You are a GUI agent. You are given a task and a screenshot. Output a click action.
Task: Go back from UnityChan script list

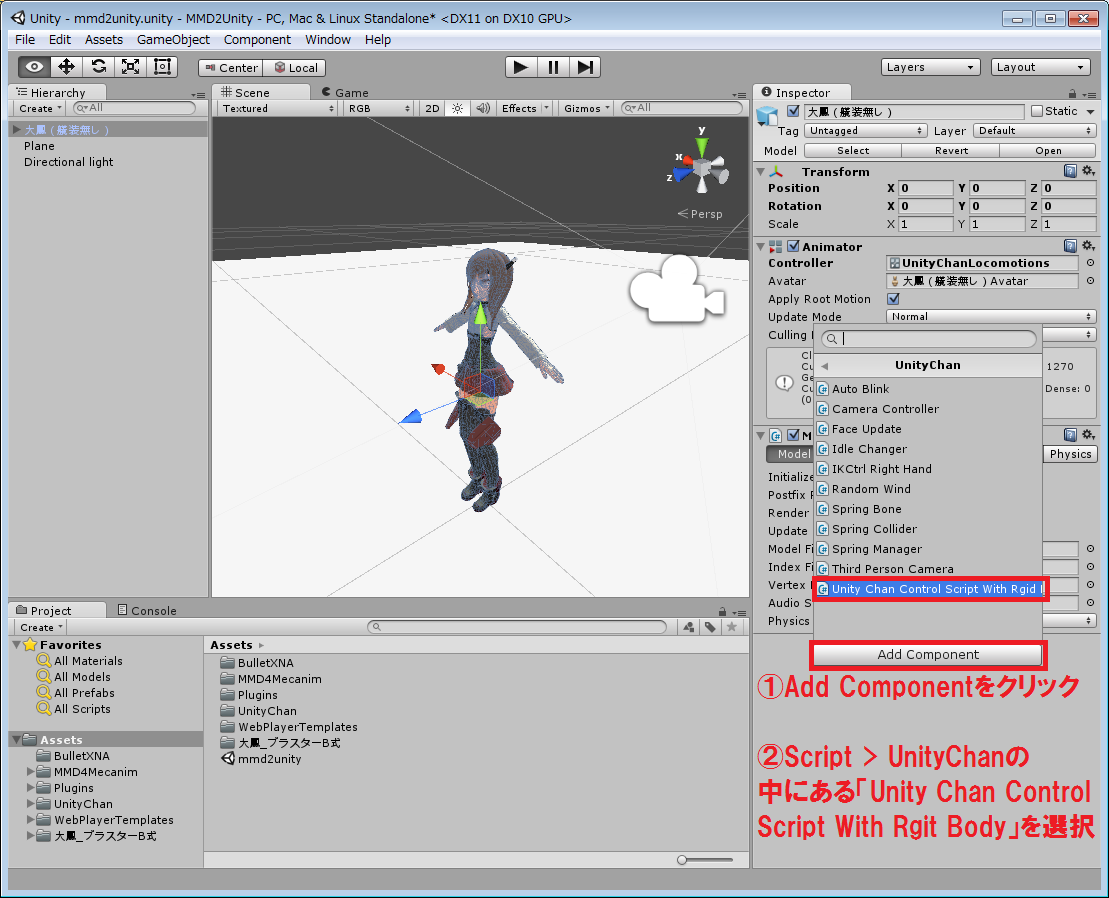click(x=825, y=366)
